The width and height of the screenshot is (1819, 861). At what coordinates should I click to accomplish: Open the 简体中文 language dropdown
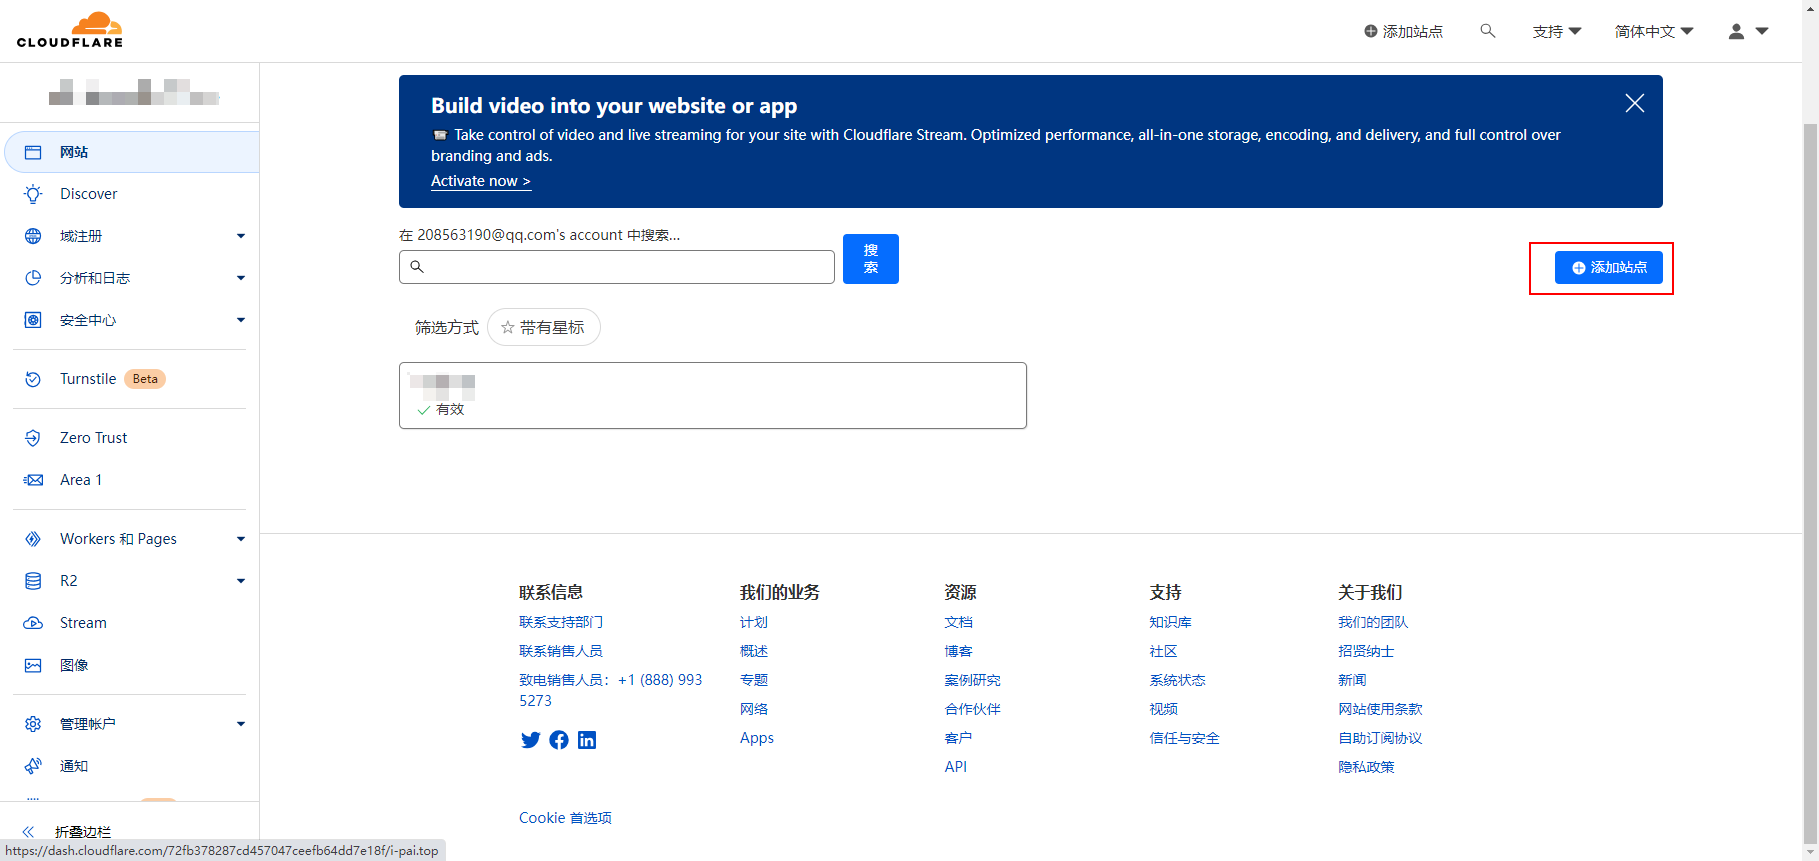pyautogui.click(x=1654, y=32)
